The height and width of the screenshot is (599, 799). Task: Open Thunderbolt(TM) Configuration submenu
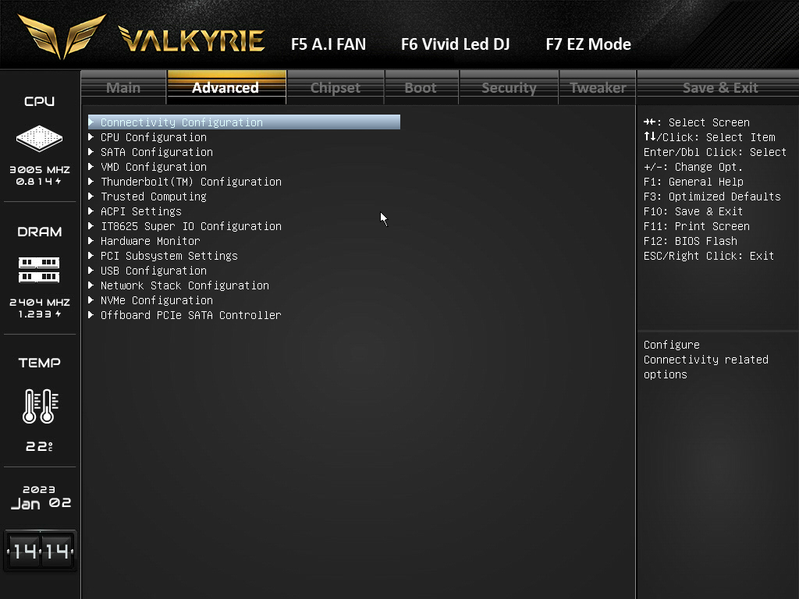click(x=191, y=181)
